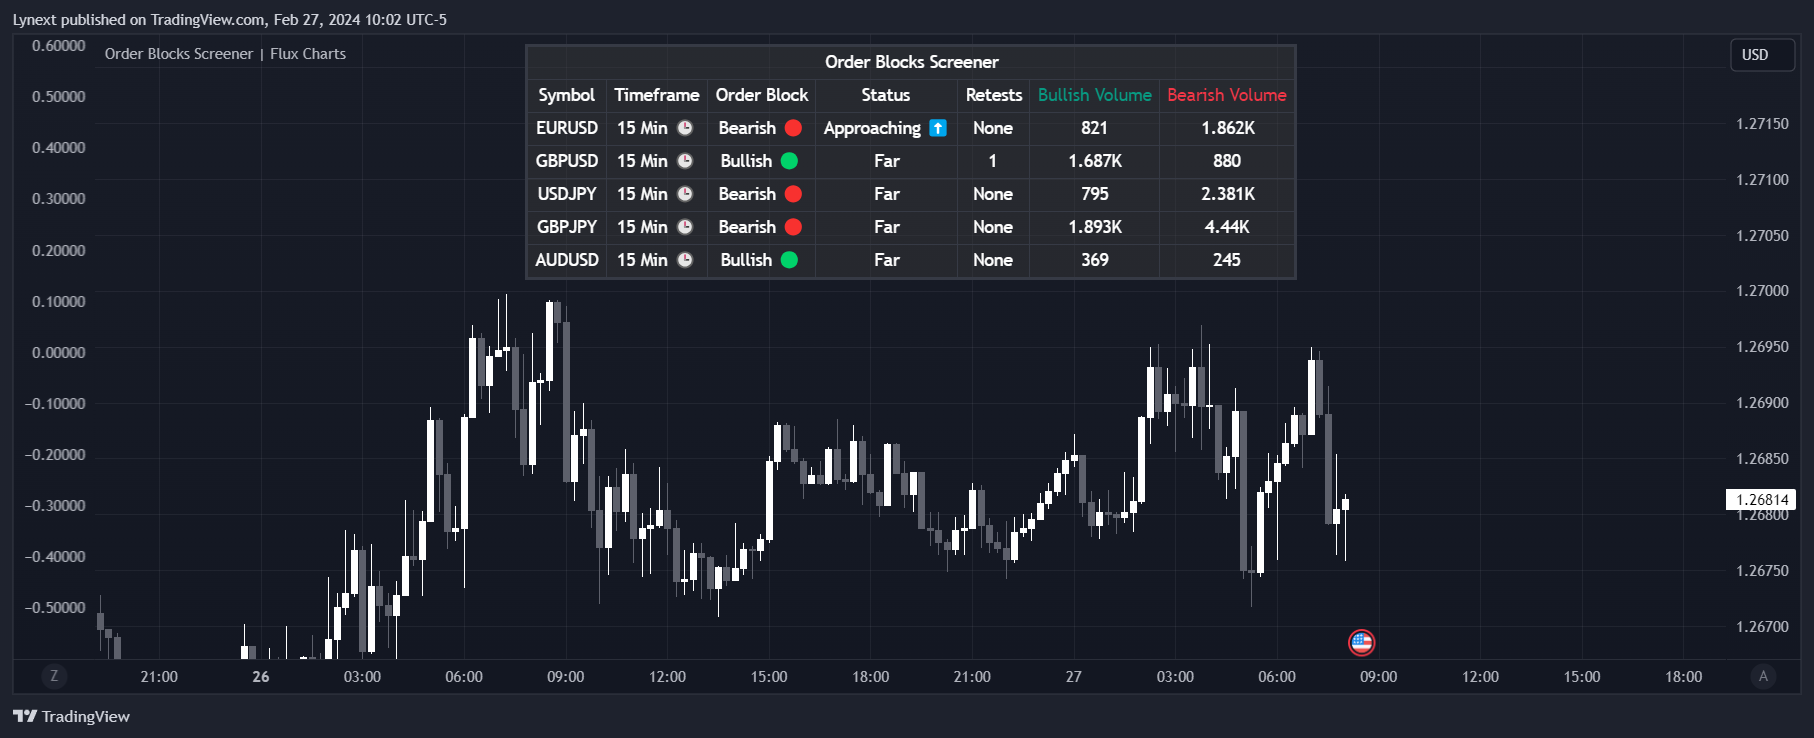
Task: Click the Approaching status text for EURUSD
Action: click(x=872, y=128)
